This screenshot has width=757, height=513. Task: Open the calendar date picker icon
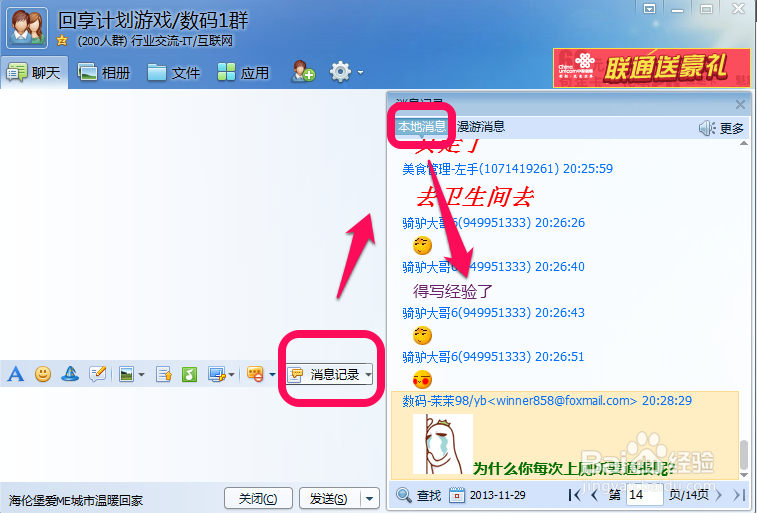coord(457,495)
